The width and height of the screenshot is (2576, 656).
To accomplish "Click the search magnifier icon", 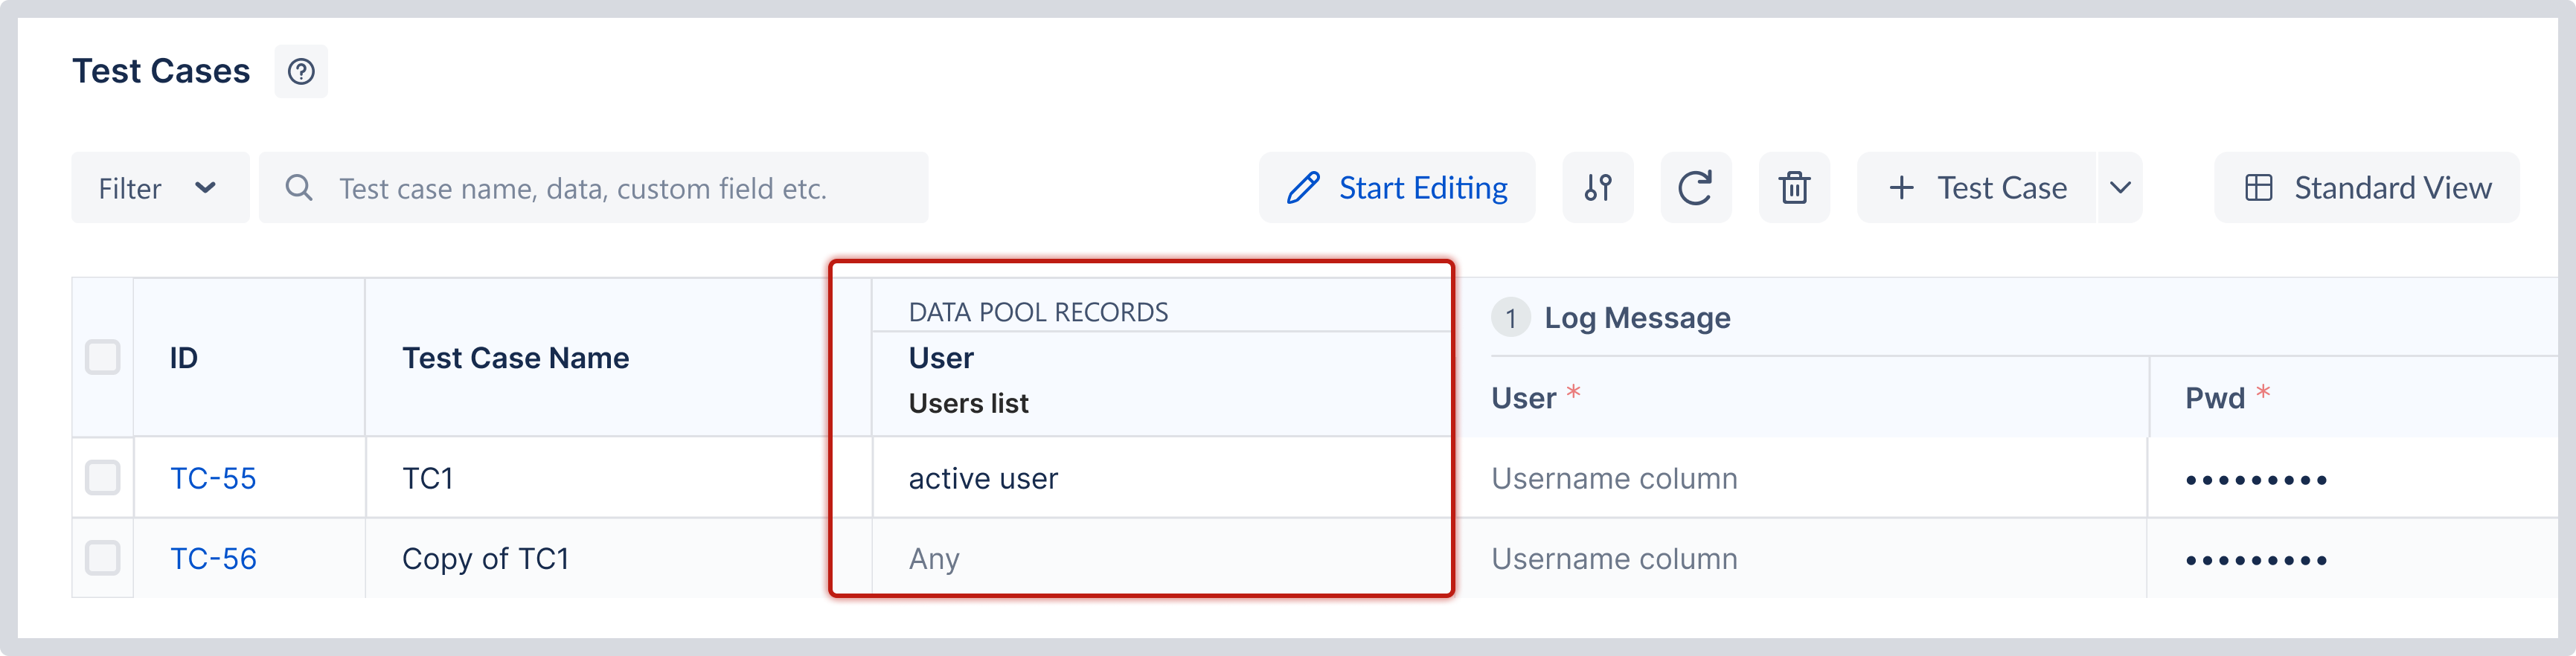I will click(x=298, y=188).
